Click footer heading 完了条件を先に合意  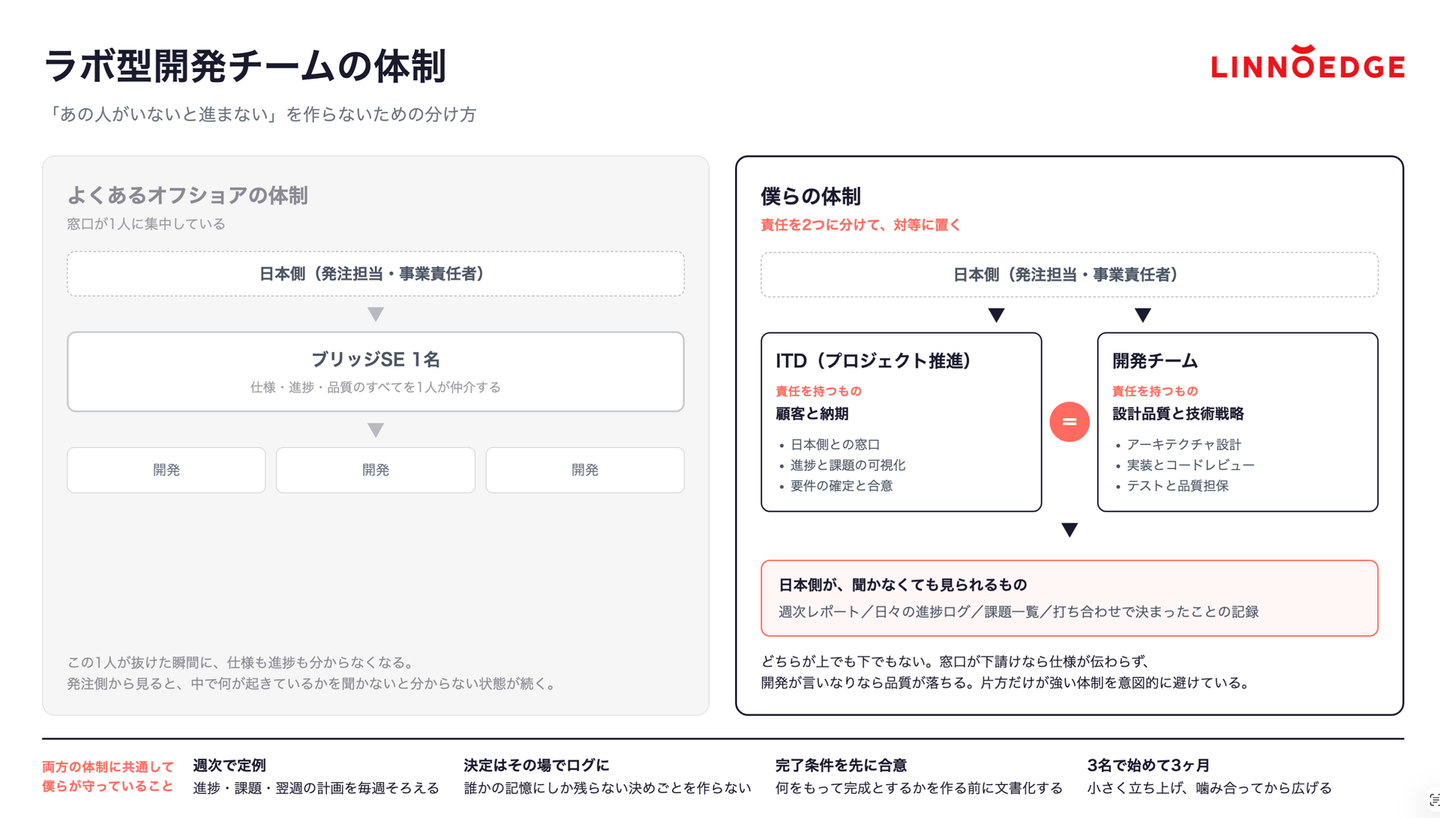click(x=841, y=765)
